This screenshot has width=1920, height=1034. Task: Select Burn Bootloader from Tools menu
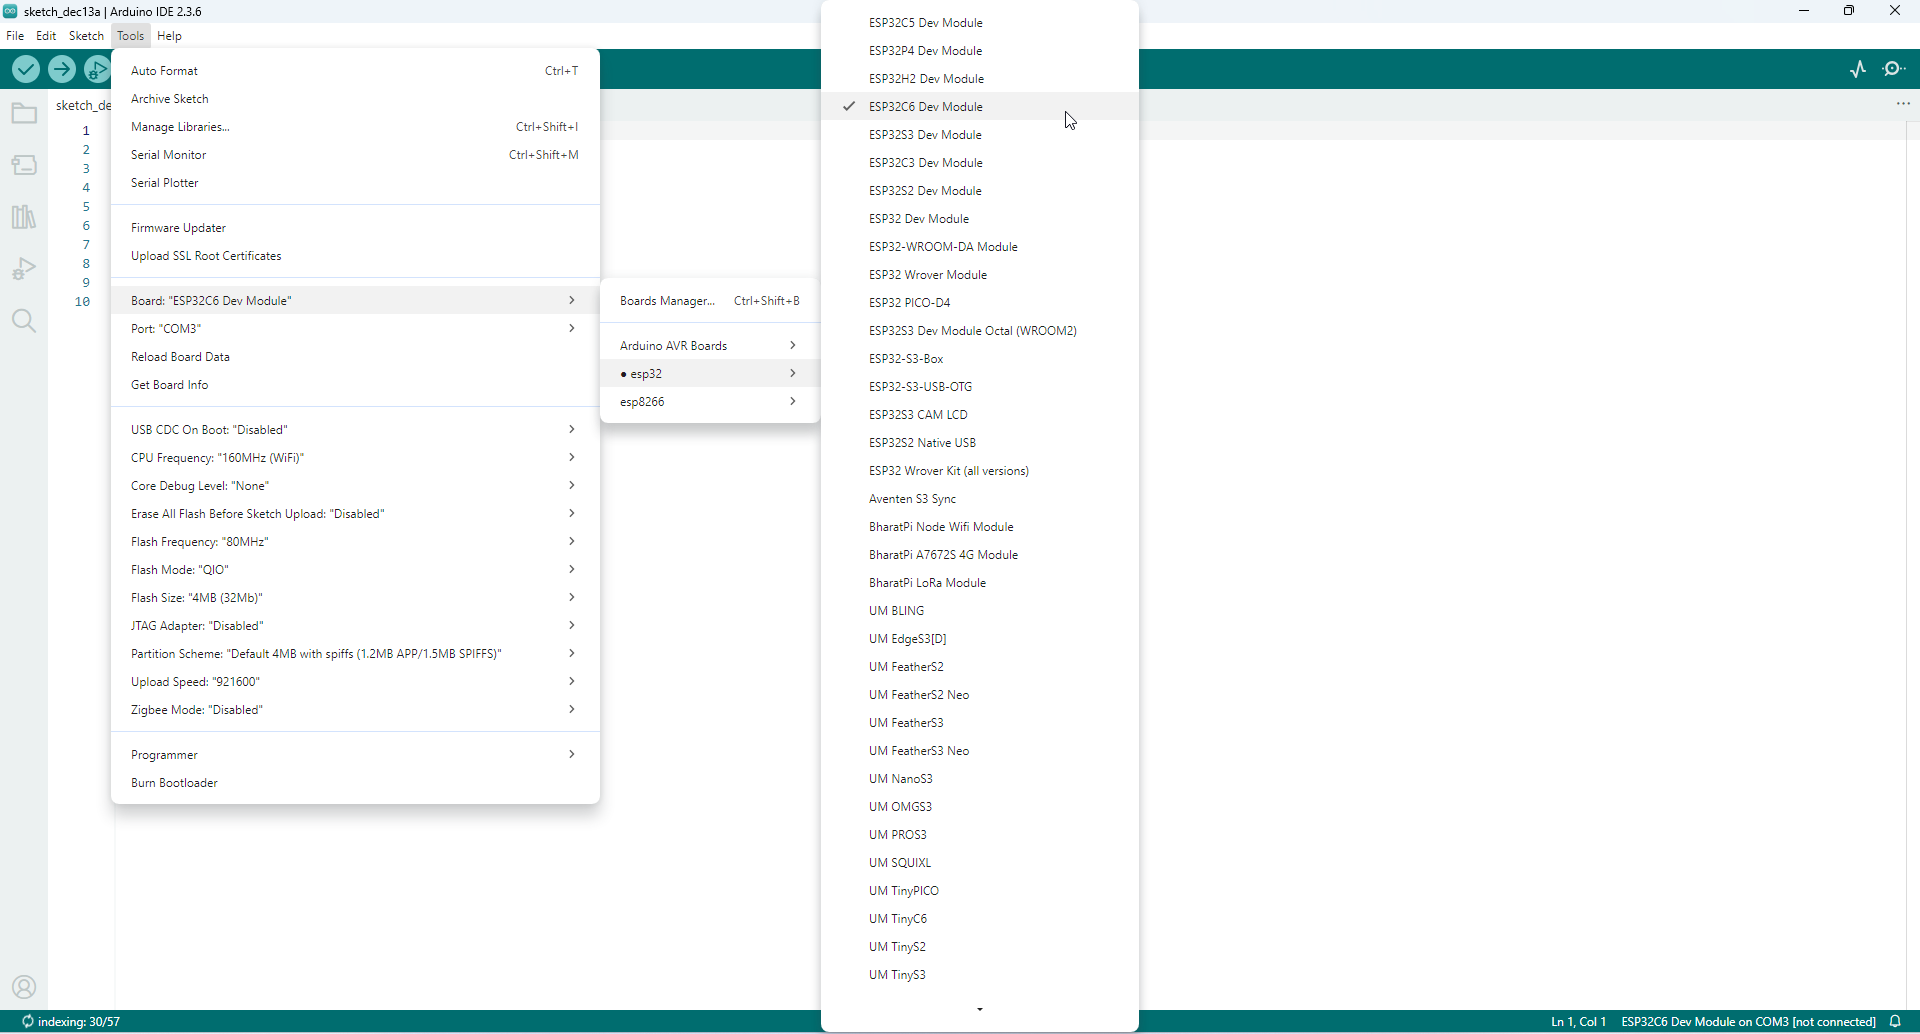(x=174, y=783)
